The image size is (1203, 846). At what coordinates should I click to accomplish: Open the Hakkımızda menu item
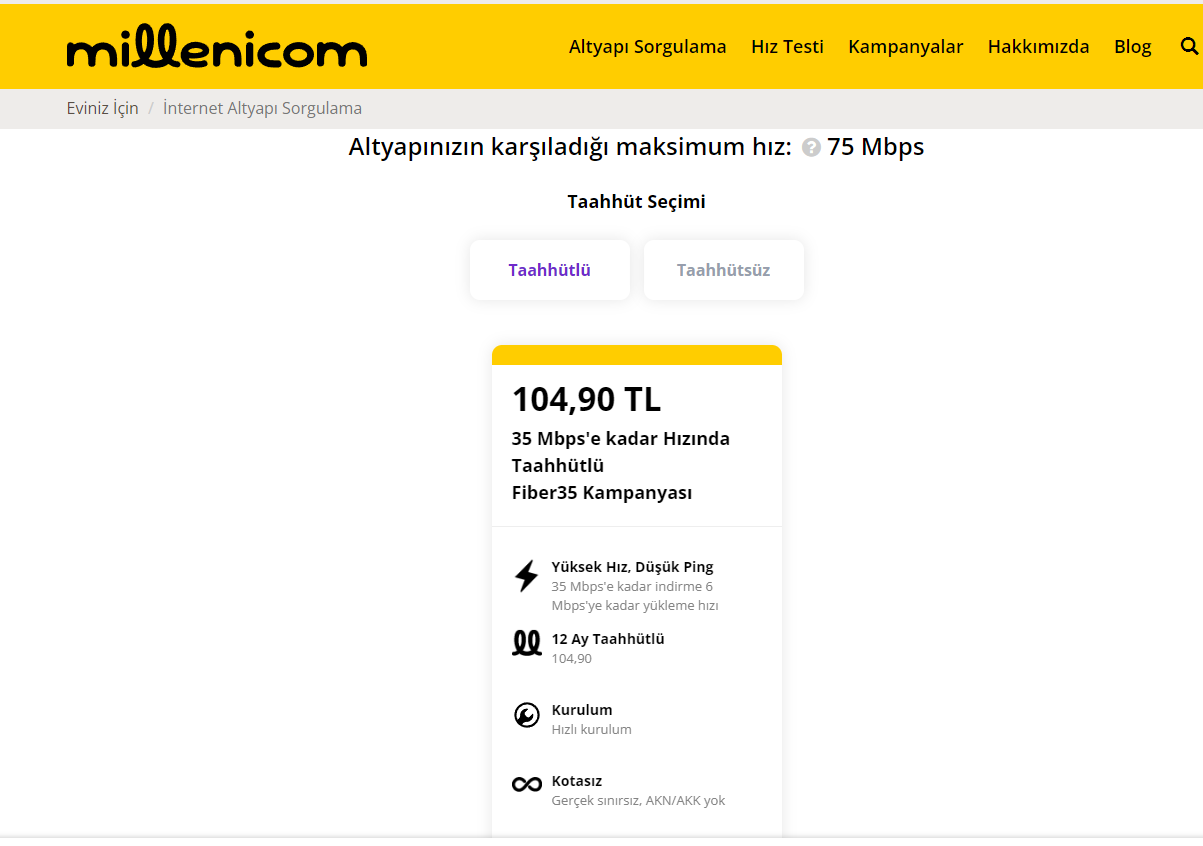[1038, 47]
